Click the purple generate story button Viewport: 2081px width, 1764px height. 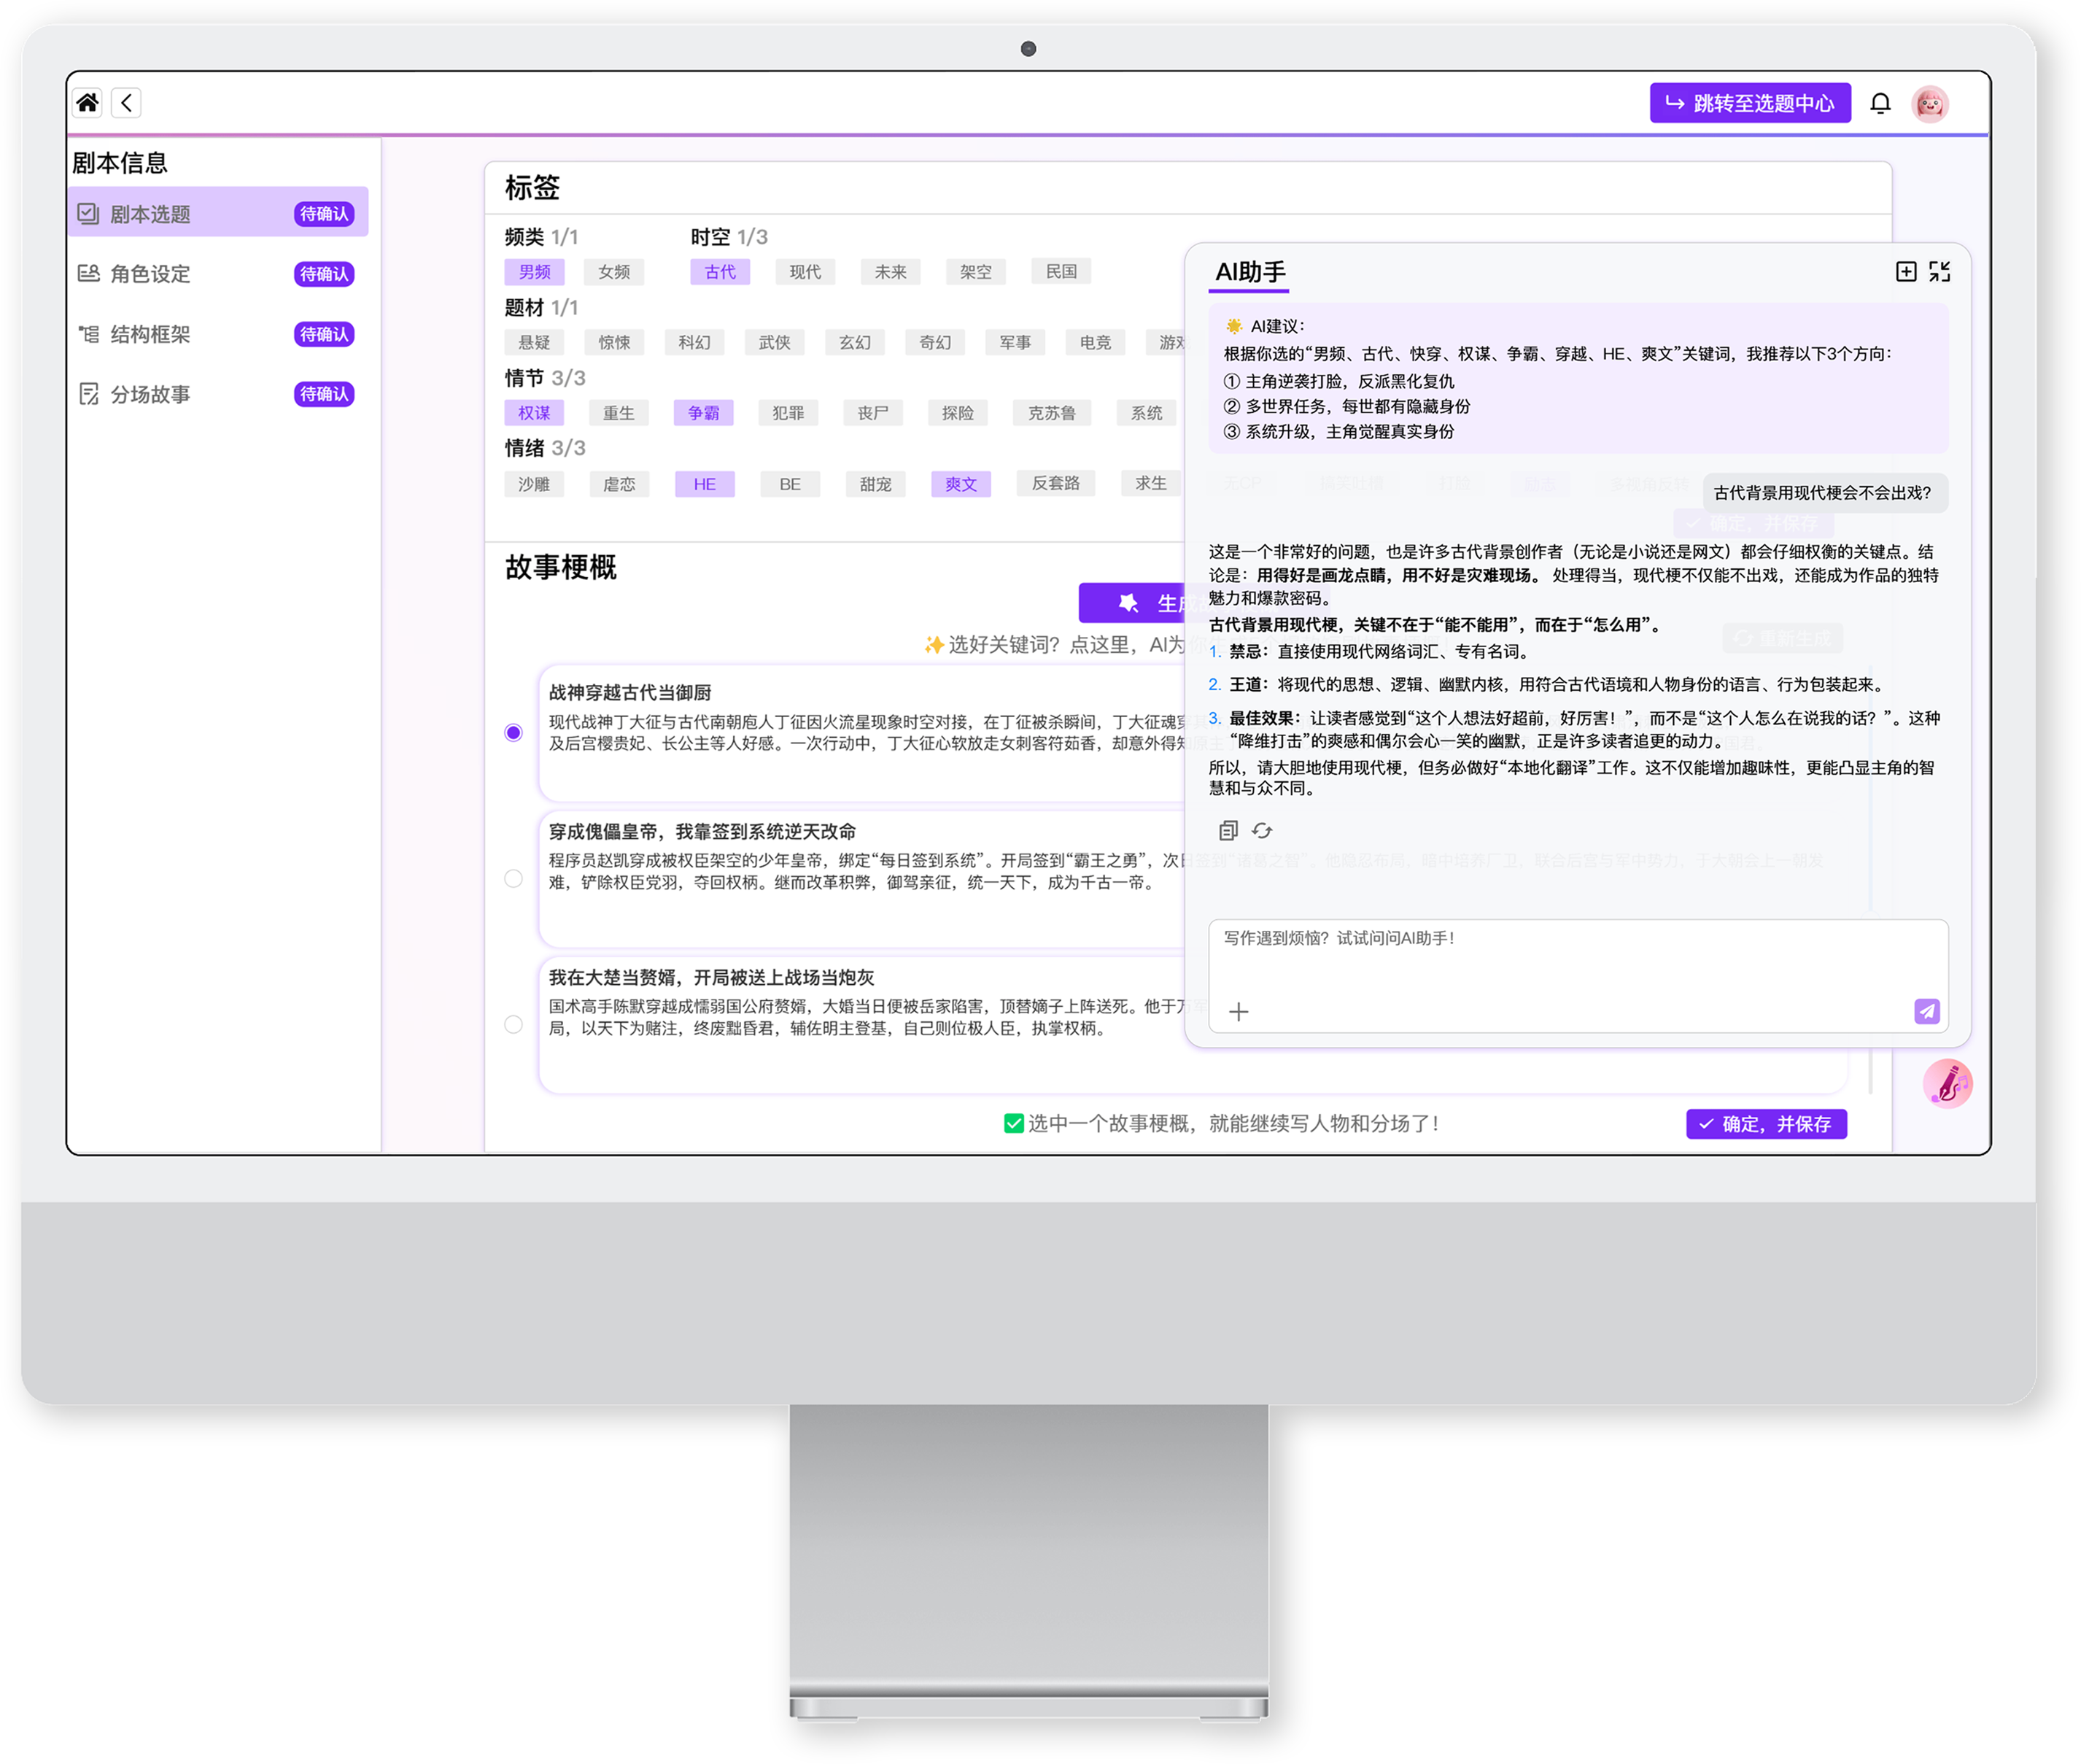tap(1133, 603)
